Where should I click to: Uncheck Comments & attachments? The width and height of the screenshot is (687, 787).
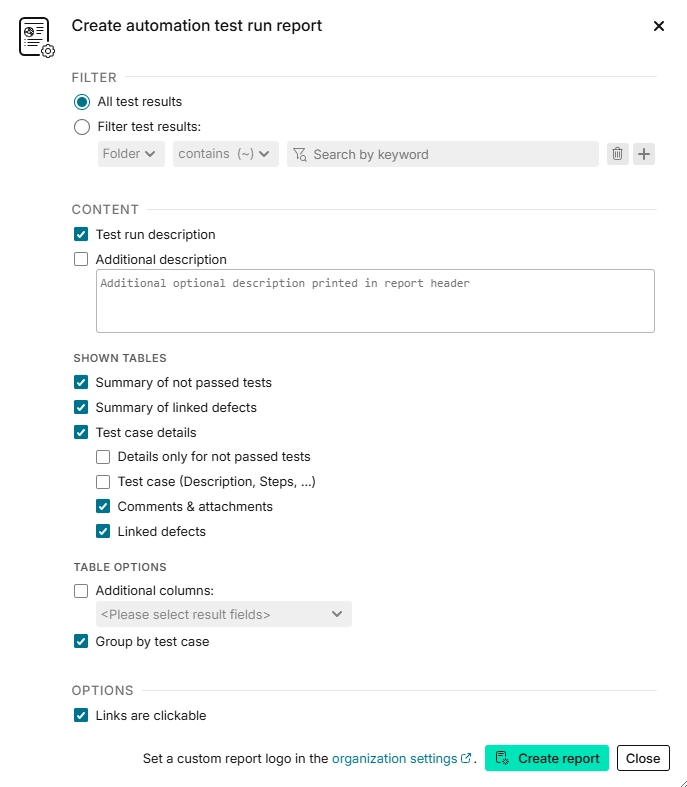103,506
